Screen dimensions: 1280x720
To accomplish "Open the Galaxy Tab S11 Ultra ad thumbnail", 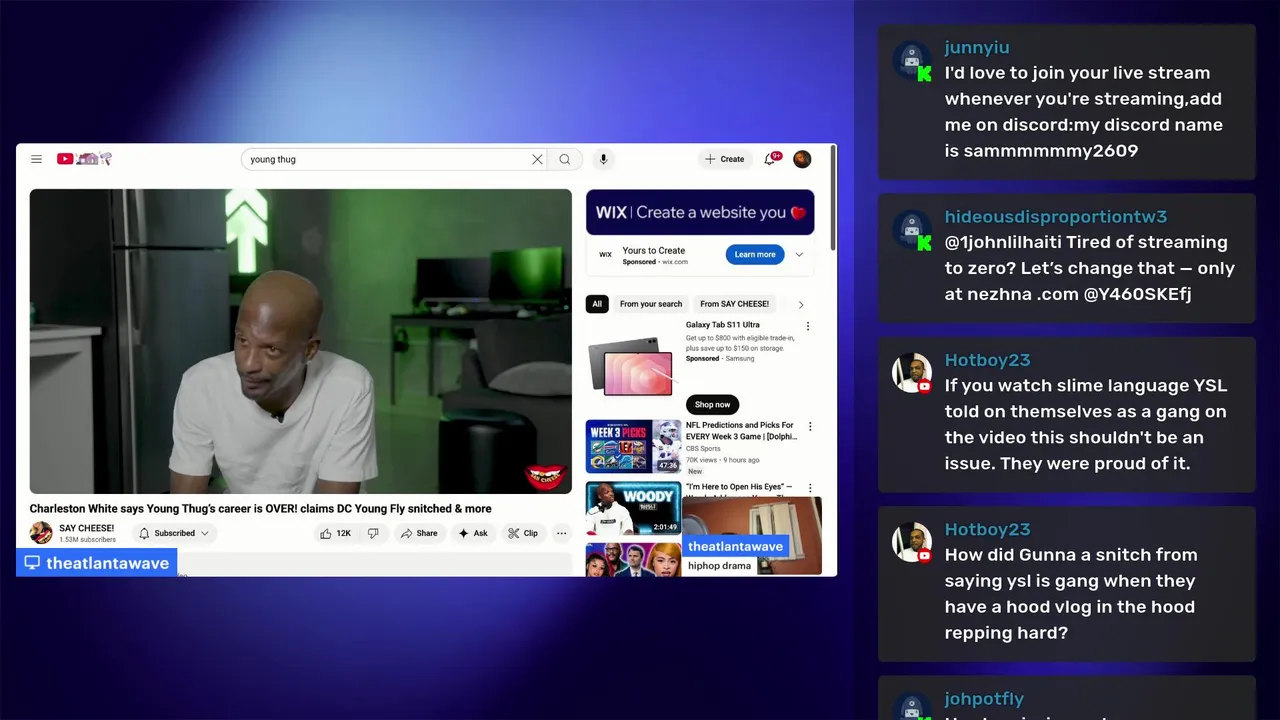I will pos(633,367).
